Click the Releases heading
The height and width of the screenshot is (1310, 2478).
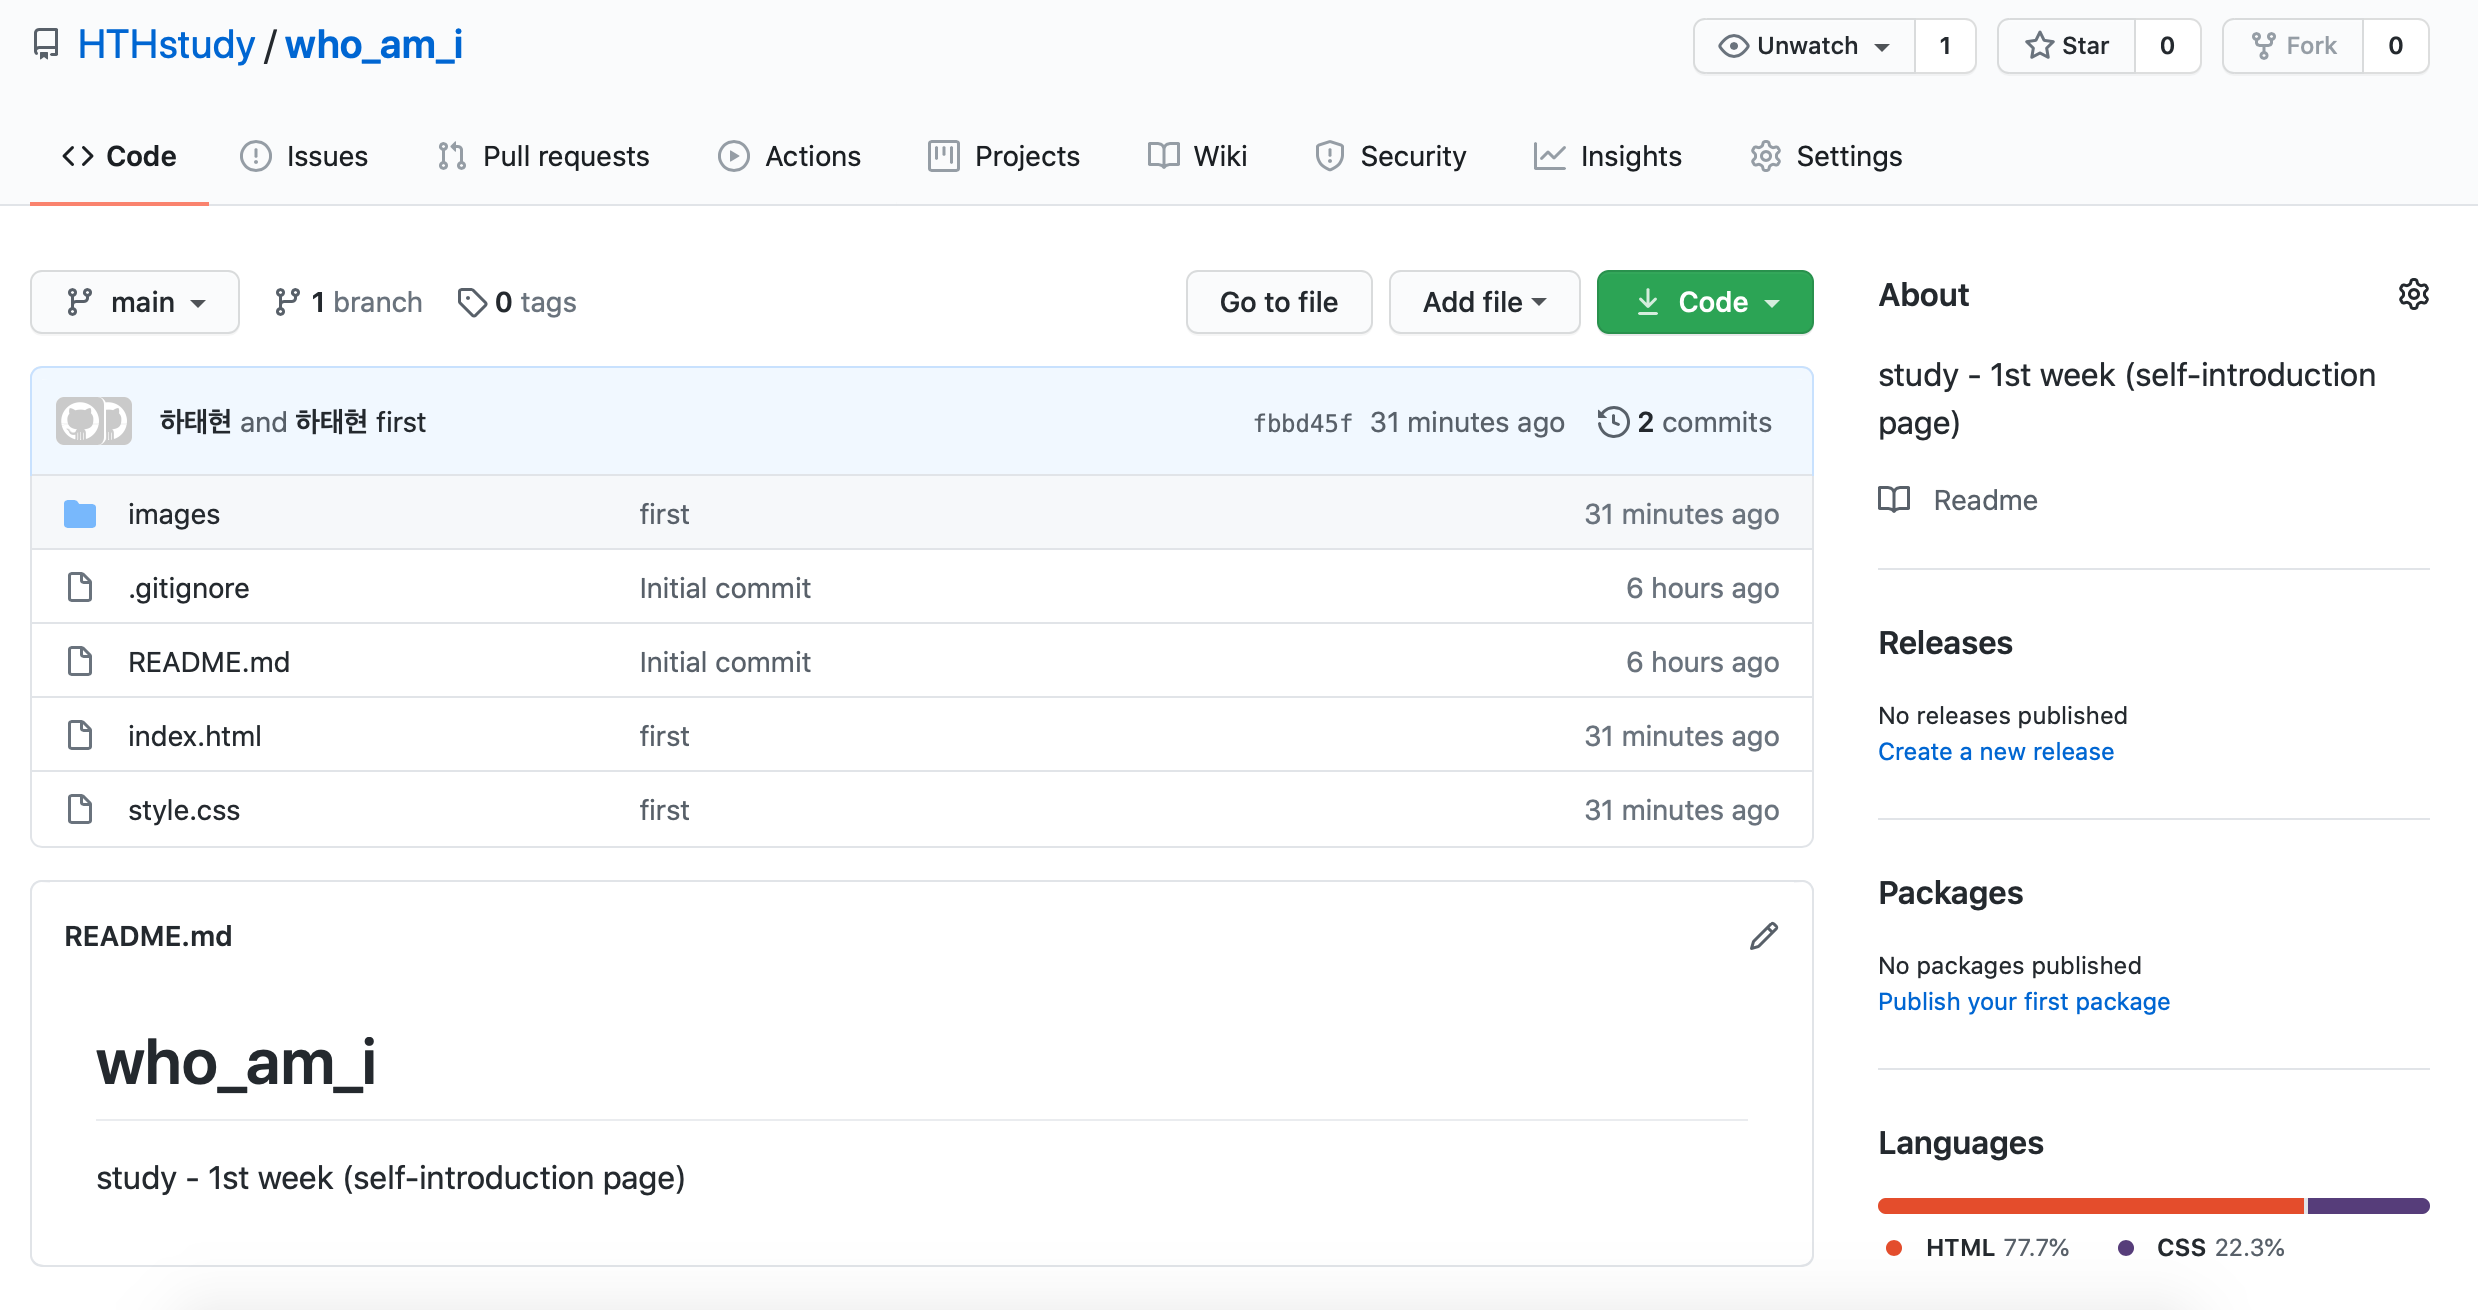click(x=1945, y=643)
